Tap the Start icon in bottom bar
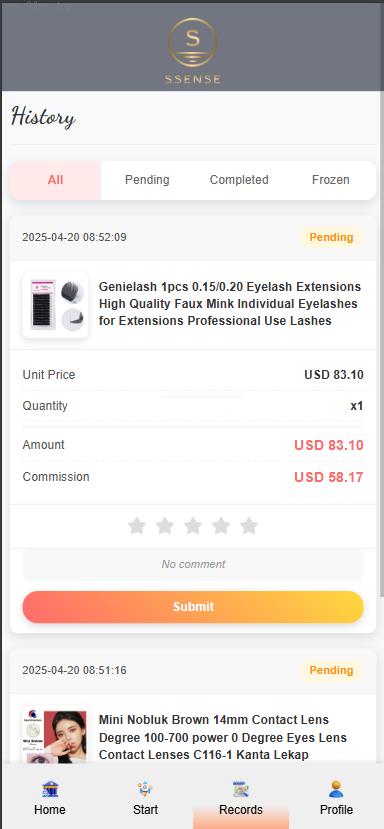 tap(145, 790)
